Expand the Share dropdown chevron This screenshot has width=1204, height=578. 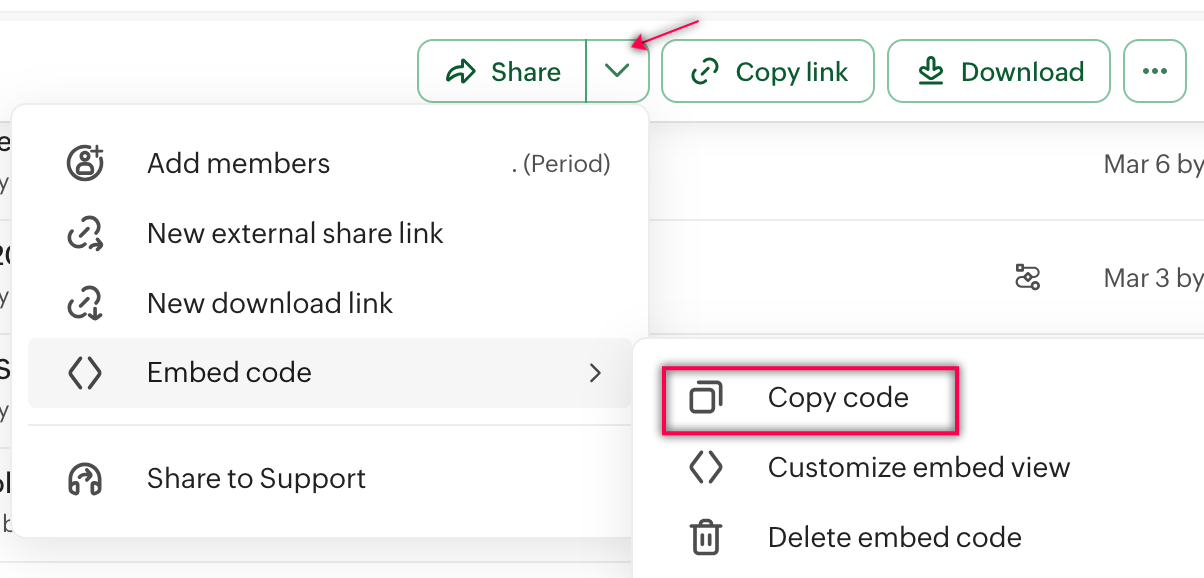tap(618, 72)
